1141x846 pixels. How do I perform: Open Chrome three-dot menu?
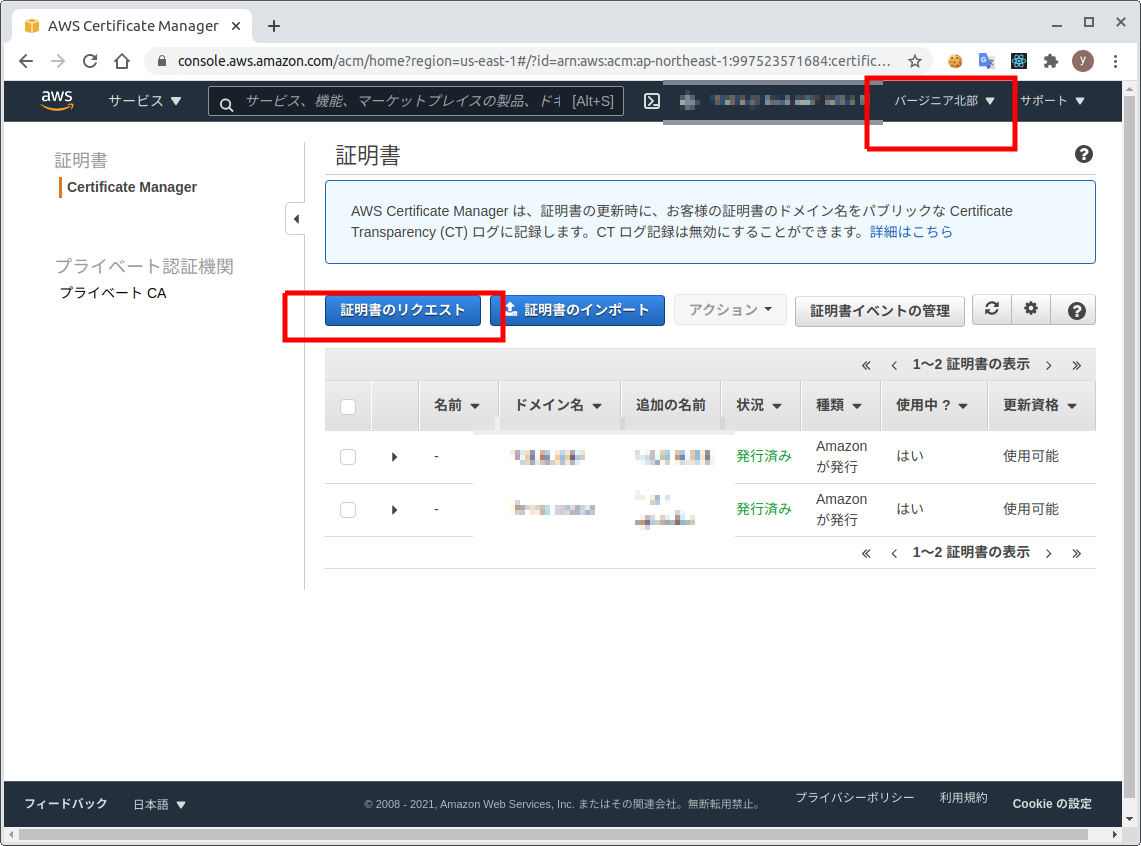click(1115, 61)
